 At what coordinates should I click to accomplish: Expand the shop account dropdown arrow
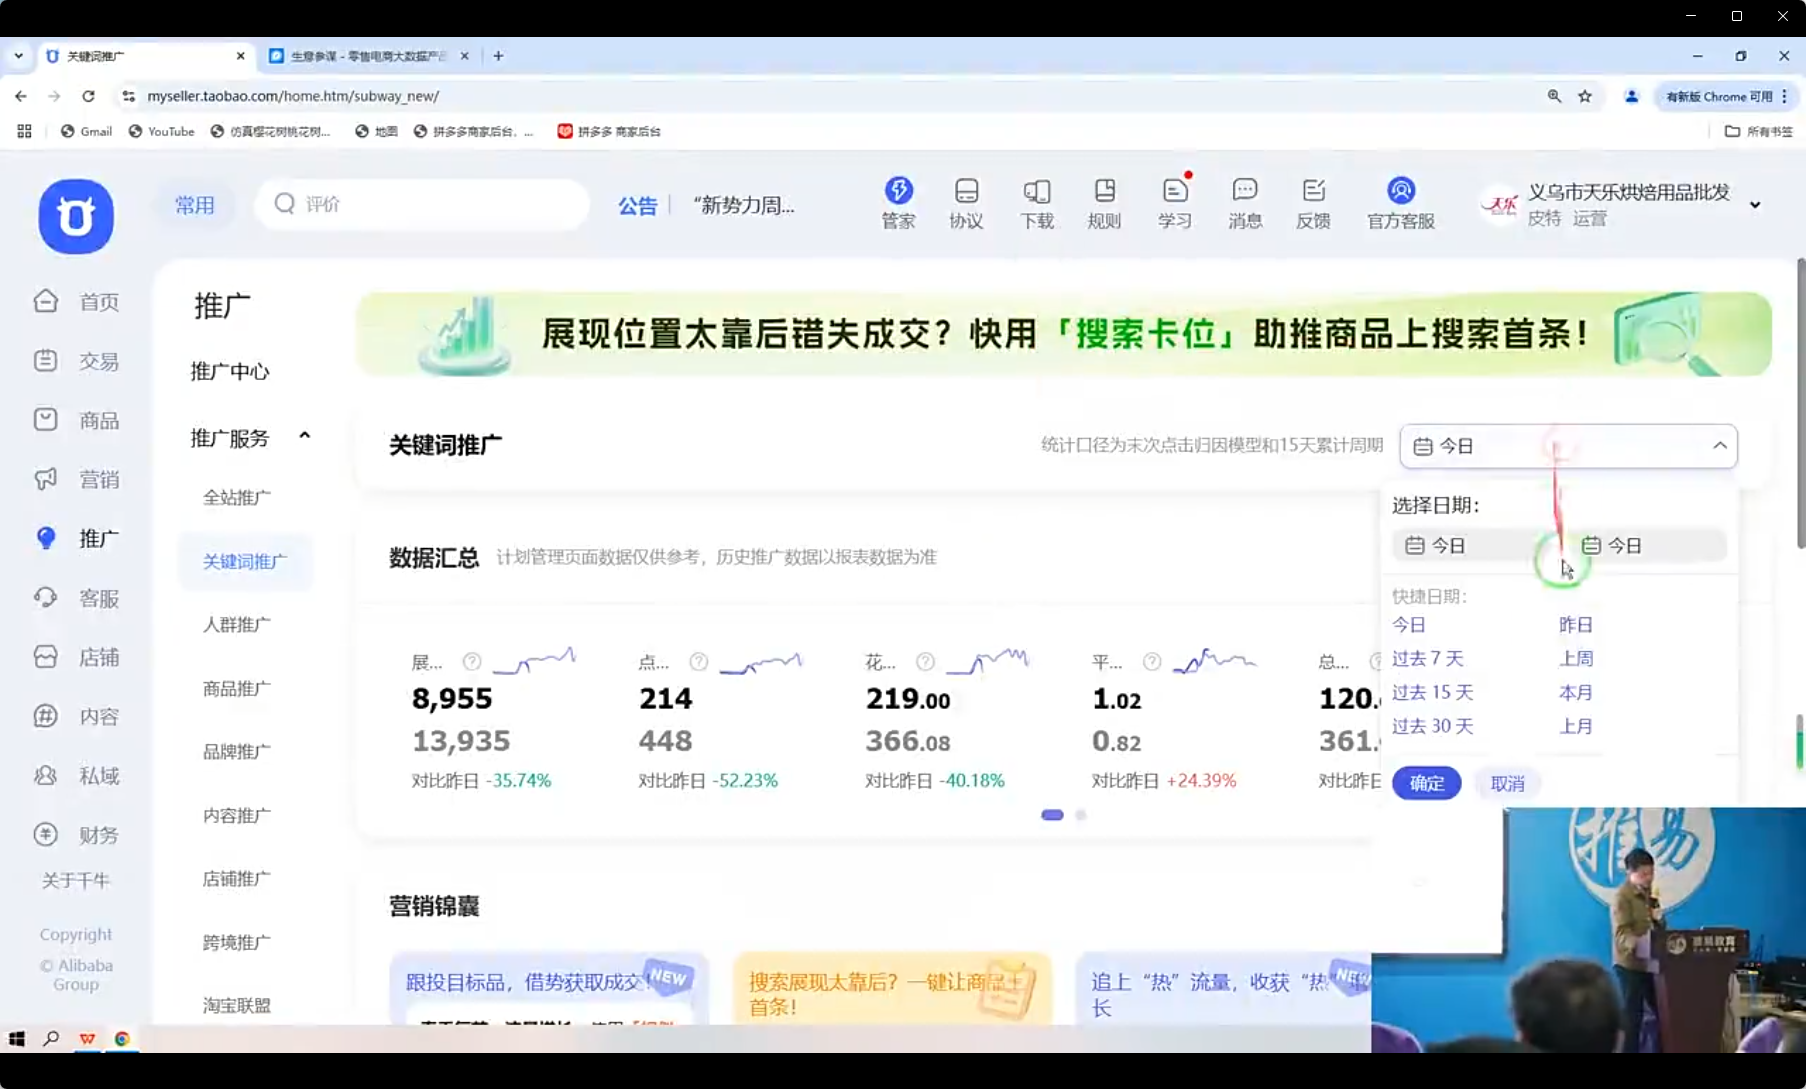pyautogui.click(x=1755, y=205)
